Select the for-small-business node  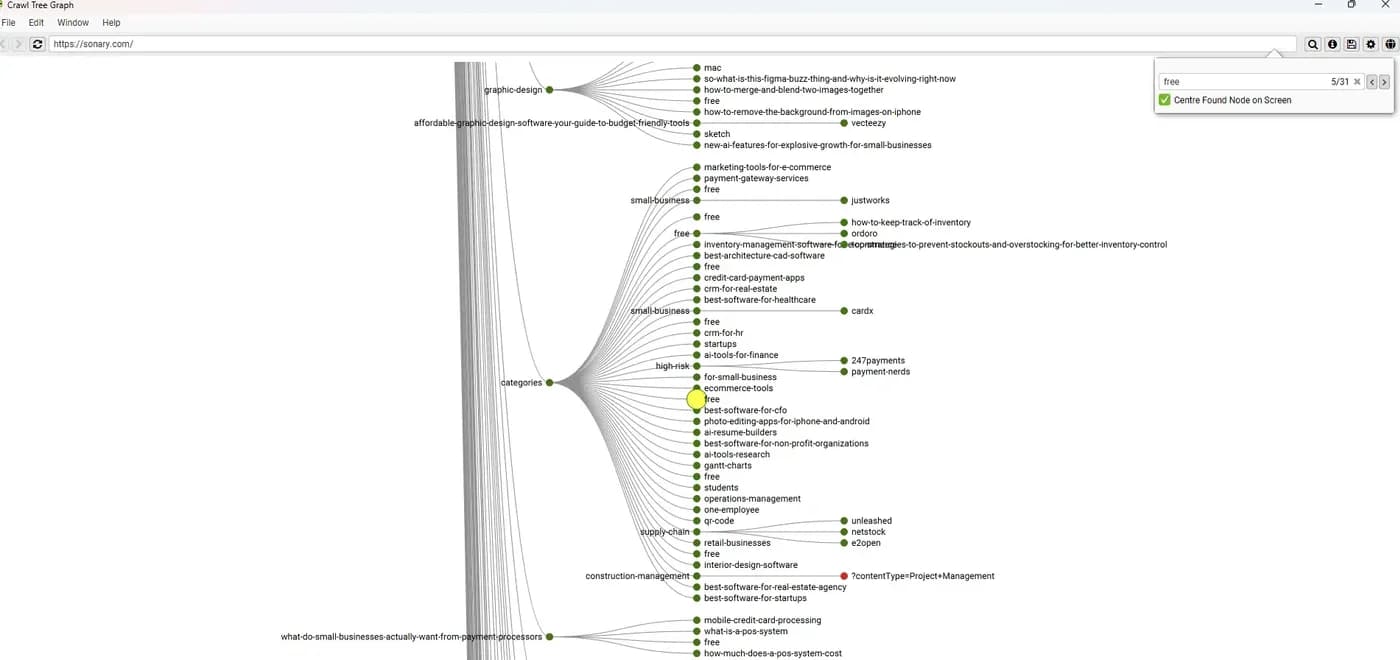[x=740, y=377]
